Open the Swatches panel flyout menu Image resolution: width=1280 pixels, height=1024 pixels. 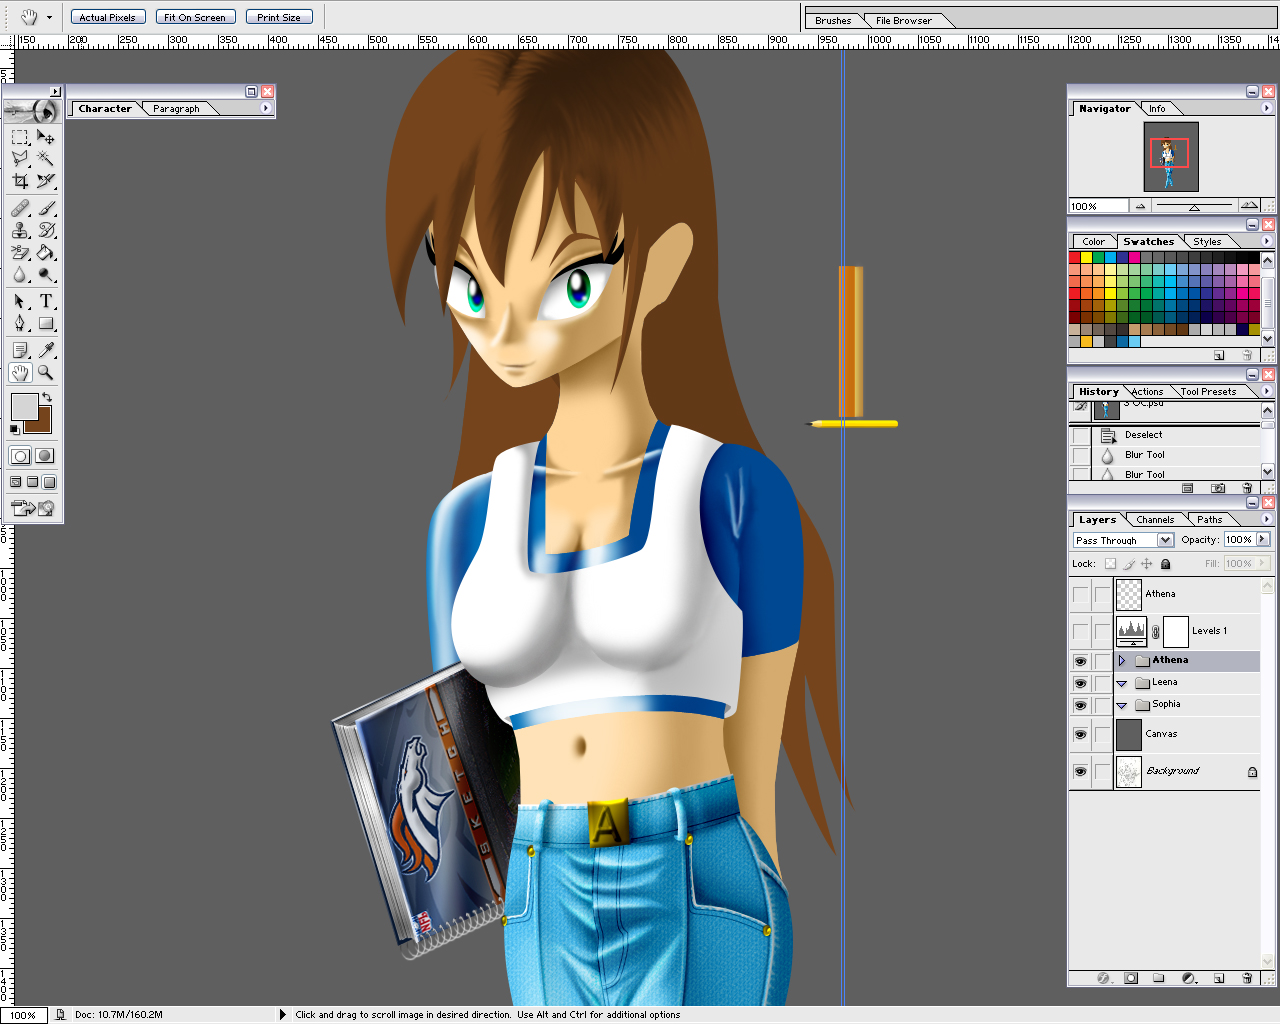[x=1267, y=241]
